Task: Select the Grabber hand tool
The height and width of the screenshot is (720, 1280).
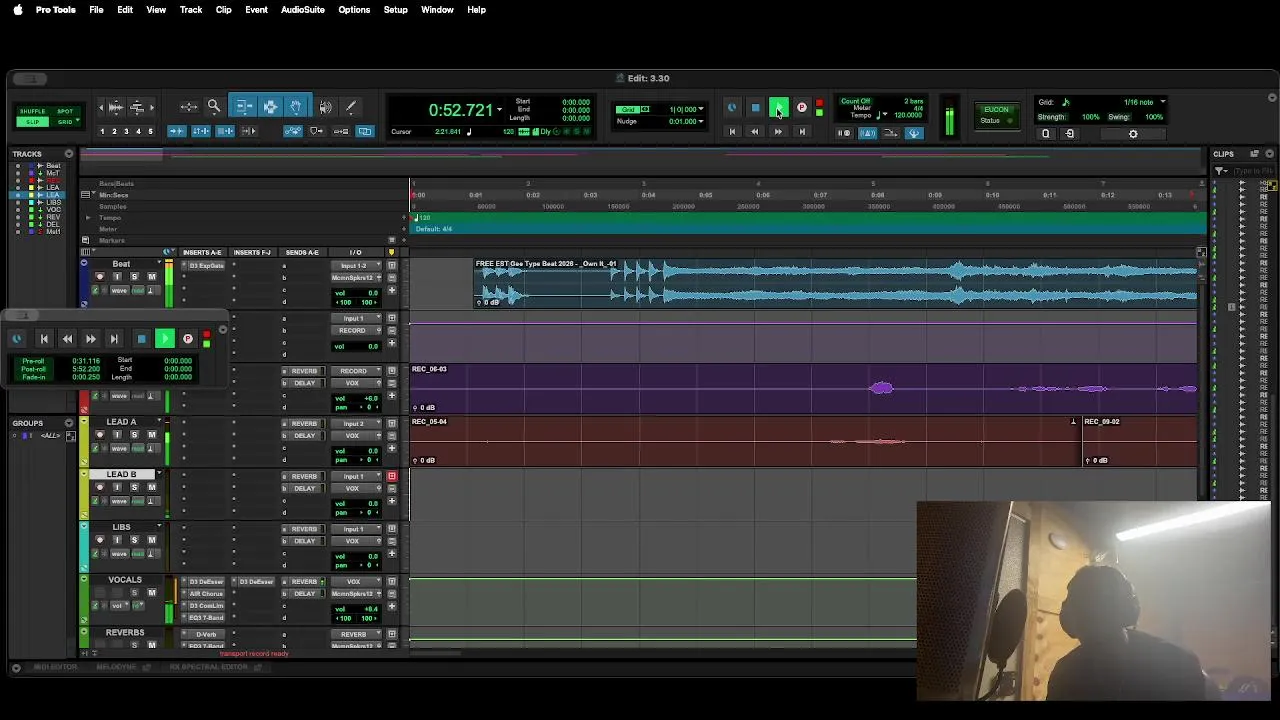Action: (x=296, y=107)
